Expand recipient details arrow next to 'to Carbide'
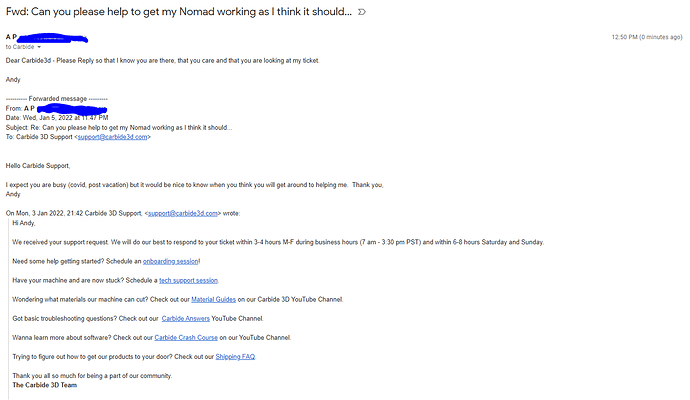Screen dimensions: 690x400 pyautogui.click(x=39, y=47)
